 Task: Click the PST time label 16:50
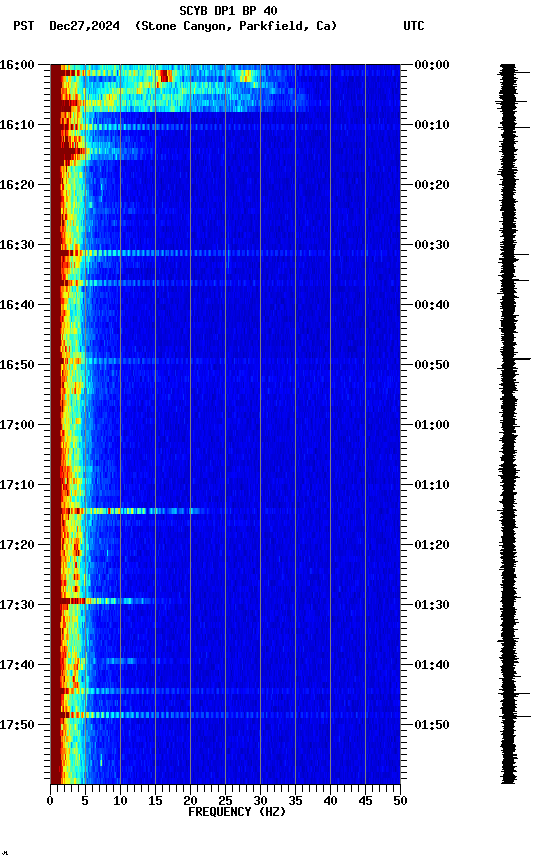(17, 365)
